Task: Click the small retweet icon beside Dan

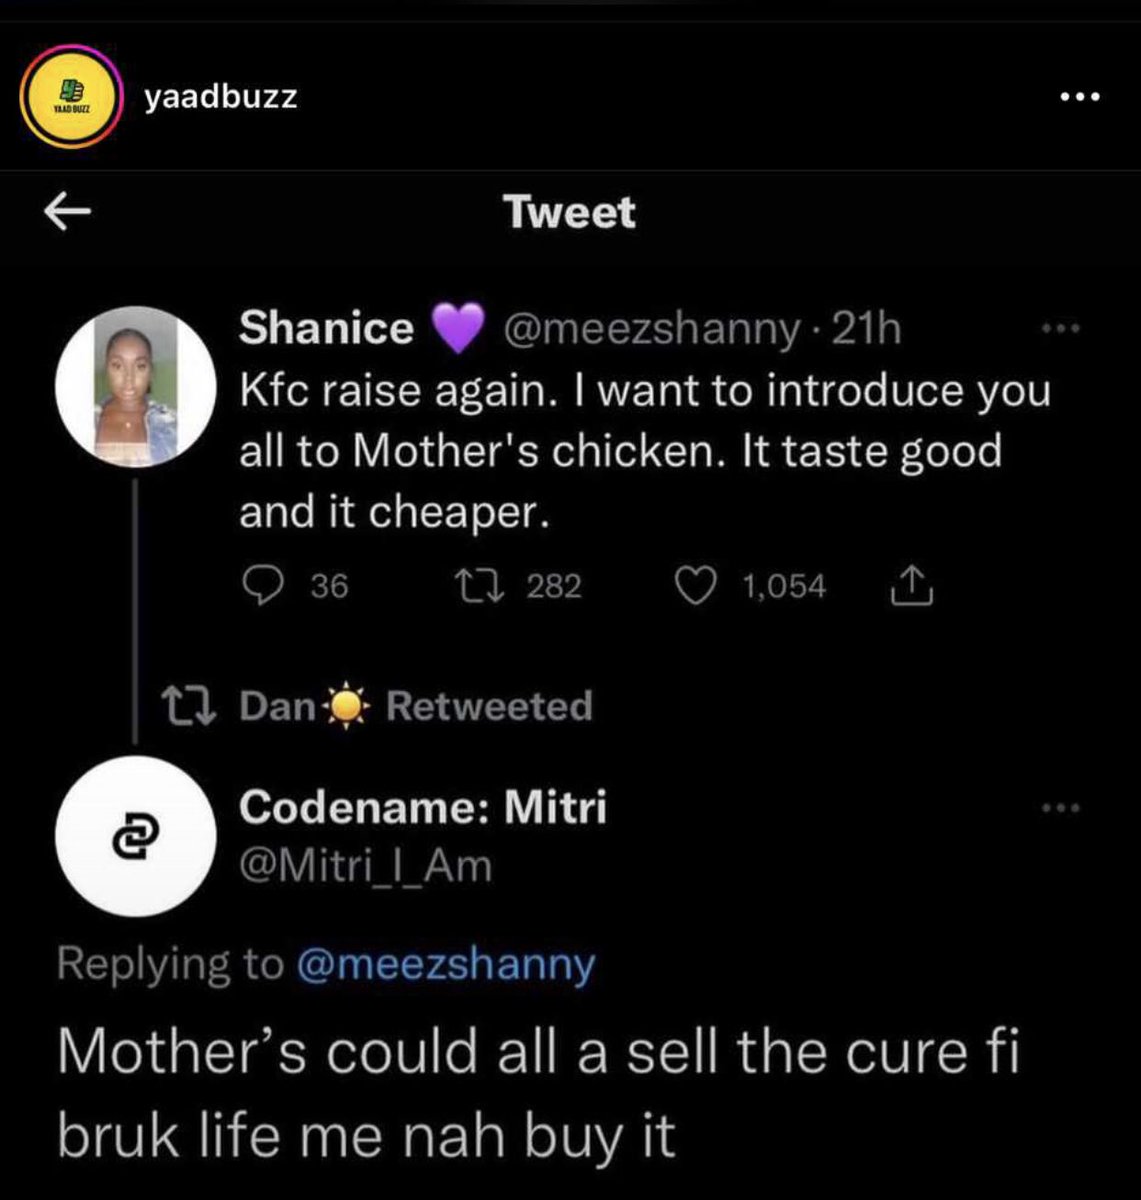Action: [x=188, y=707]
